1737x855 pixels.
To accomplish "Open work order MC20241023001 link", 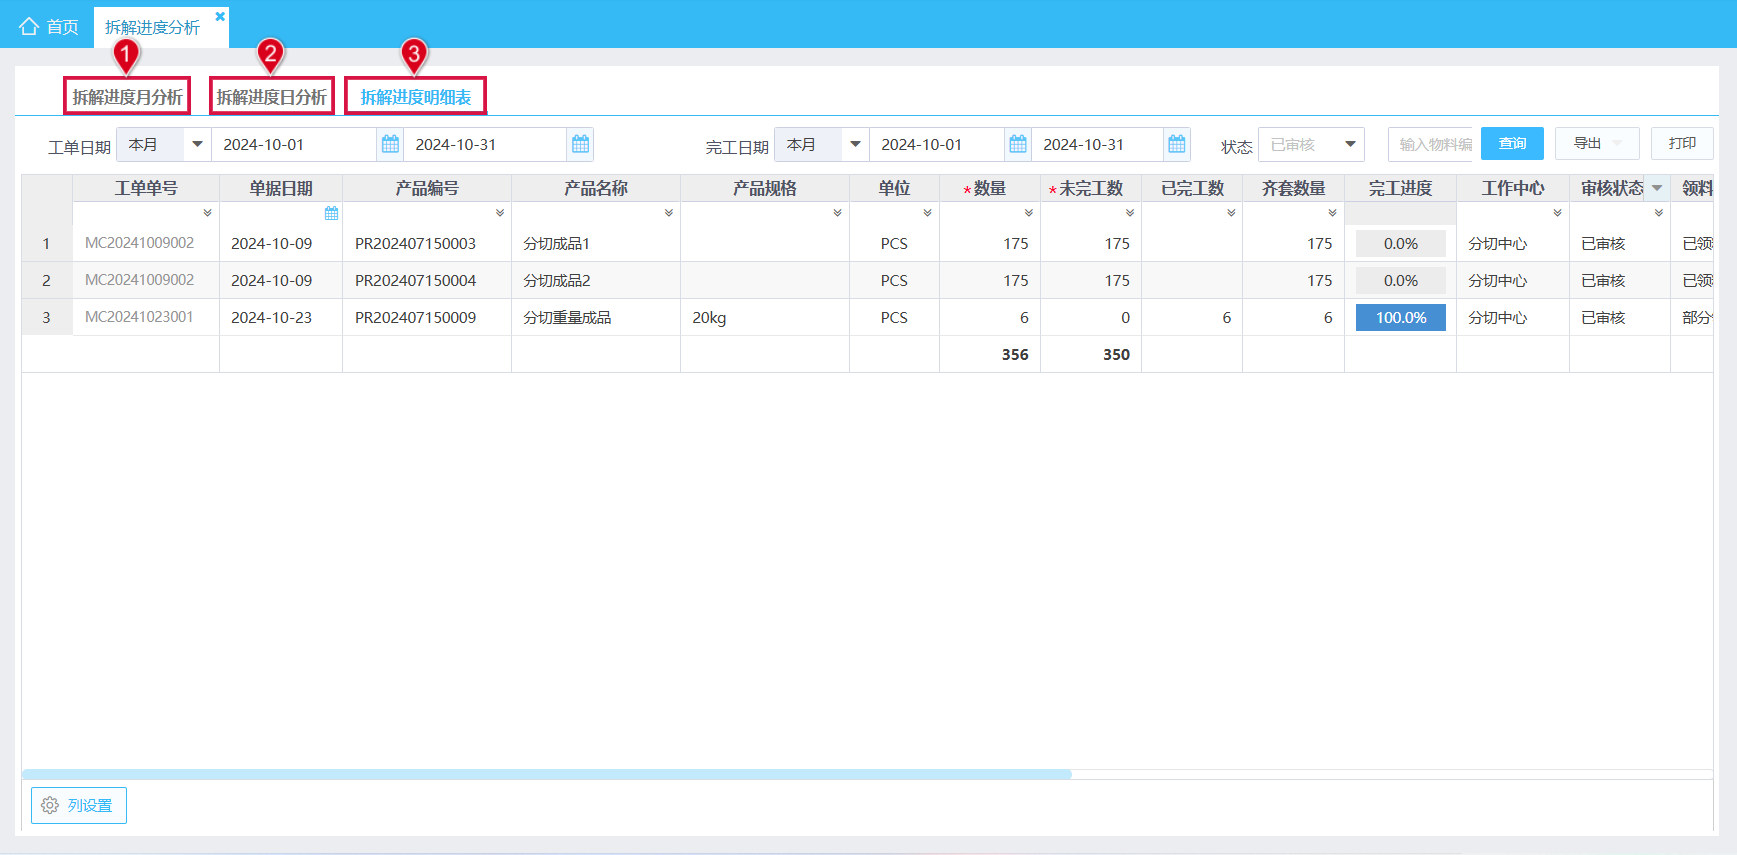I will [139, 317].
